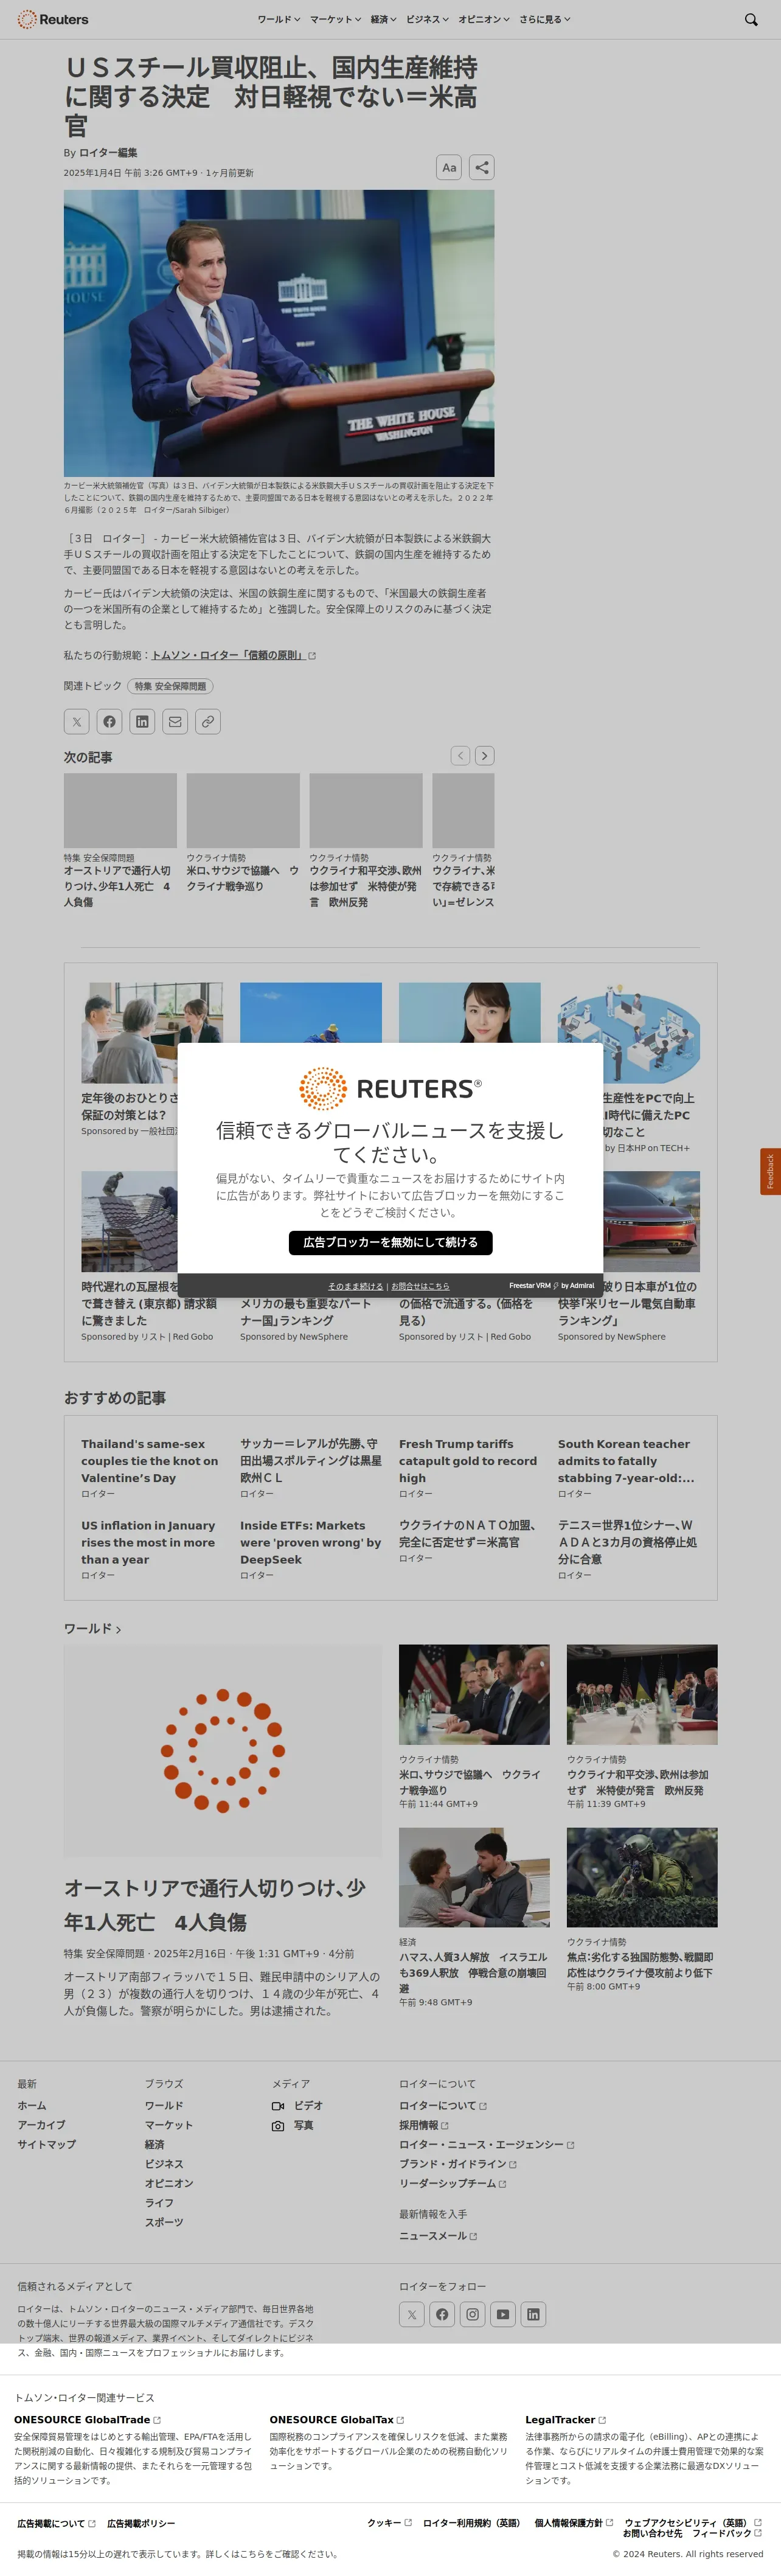Share article on LinkedIn below article
This screenshot has width=781, height=2576.
pos(143,721)
